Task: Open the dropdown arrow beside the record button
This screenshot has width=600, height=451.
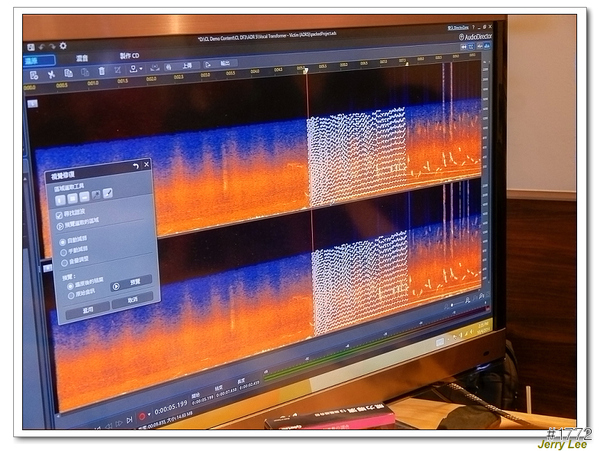Action: click(149, 414)
